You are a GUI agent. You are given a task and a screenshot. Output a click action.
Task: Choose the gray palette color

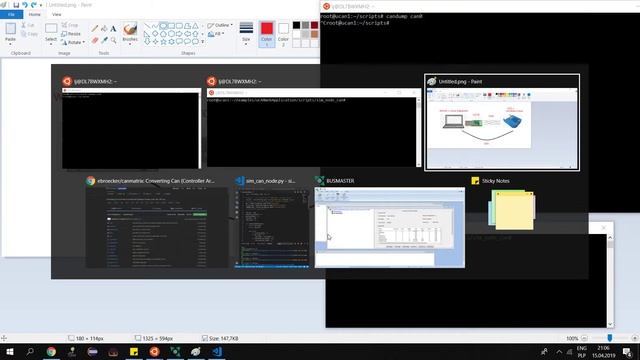tap(305, 25)
